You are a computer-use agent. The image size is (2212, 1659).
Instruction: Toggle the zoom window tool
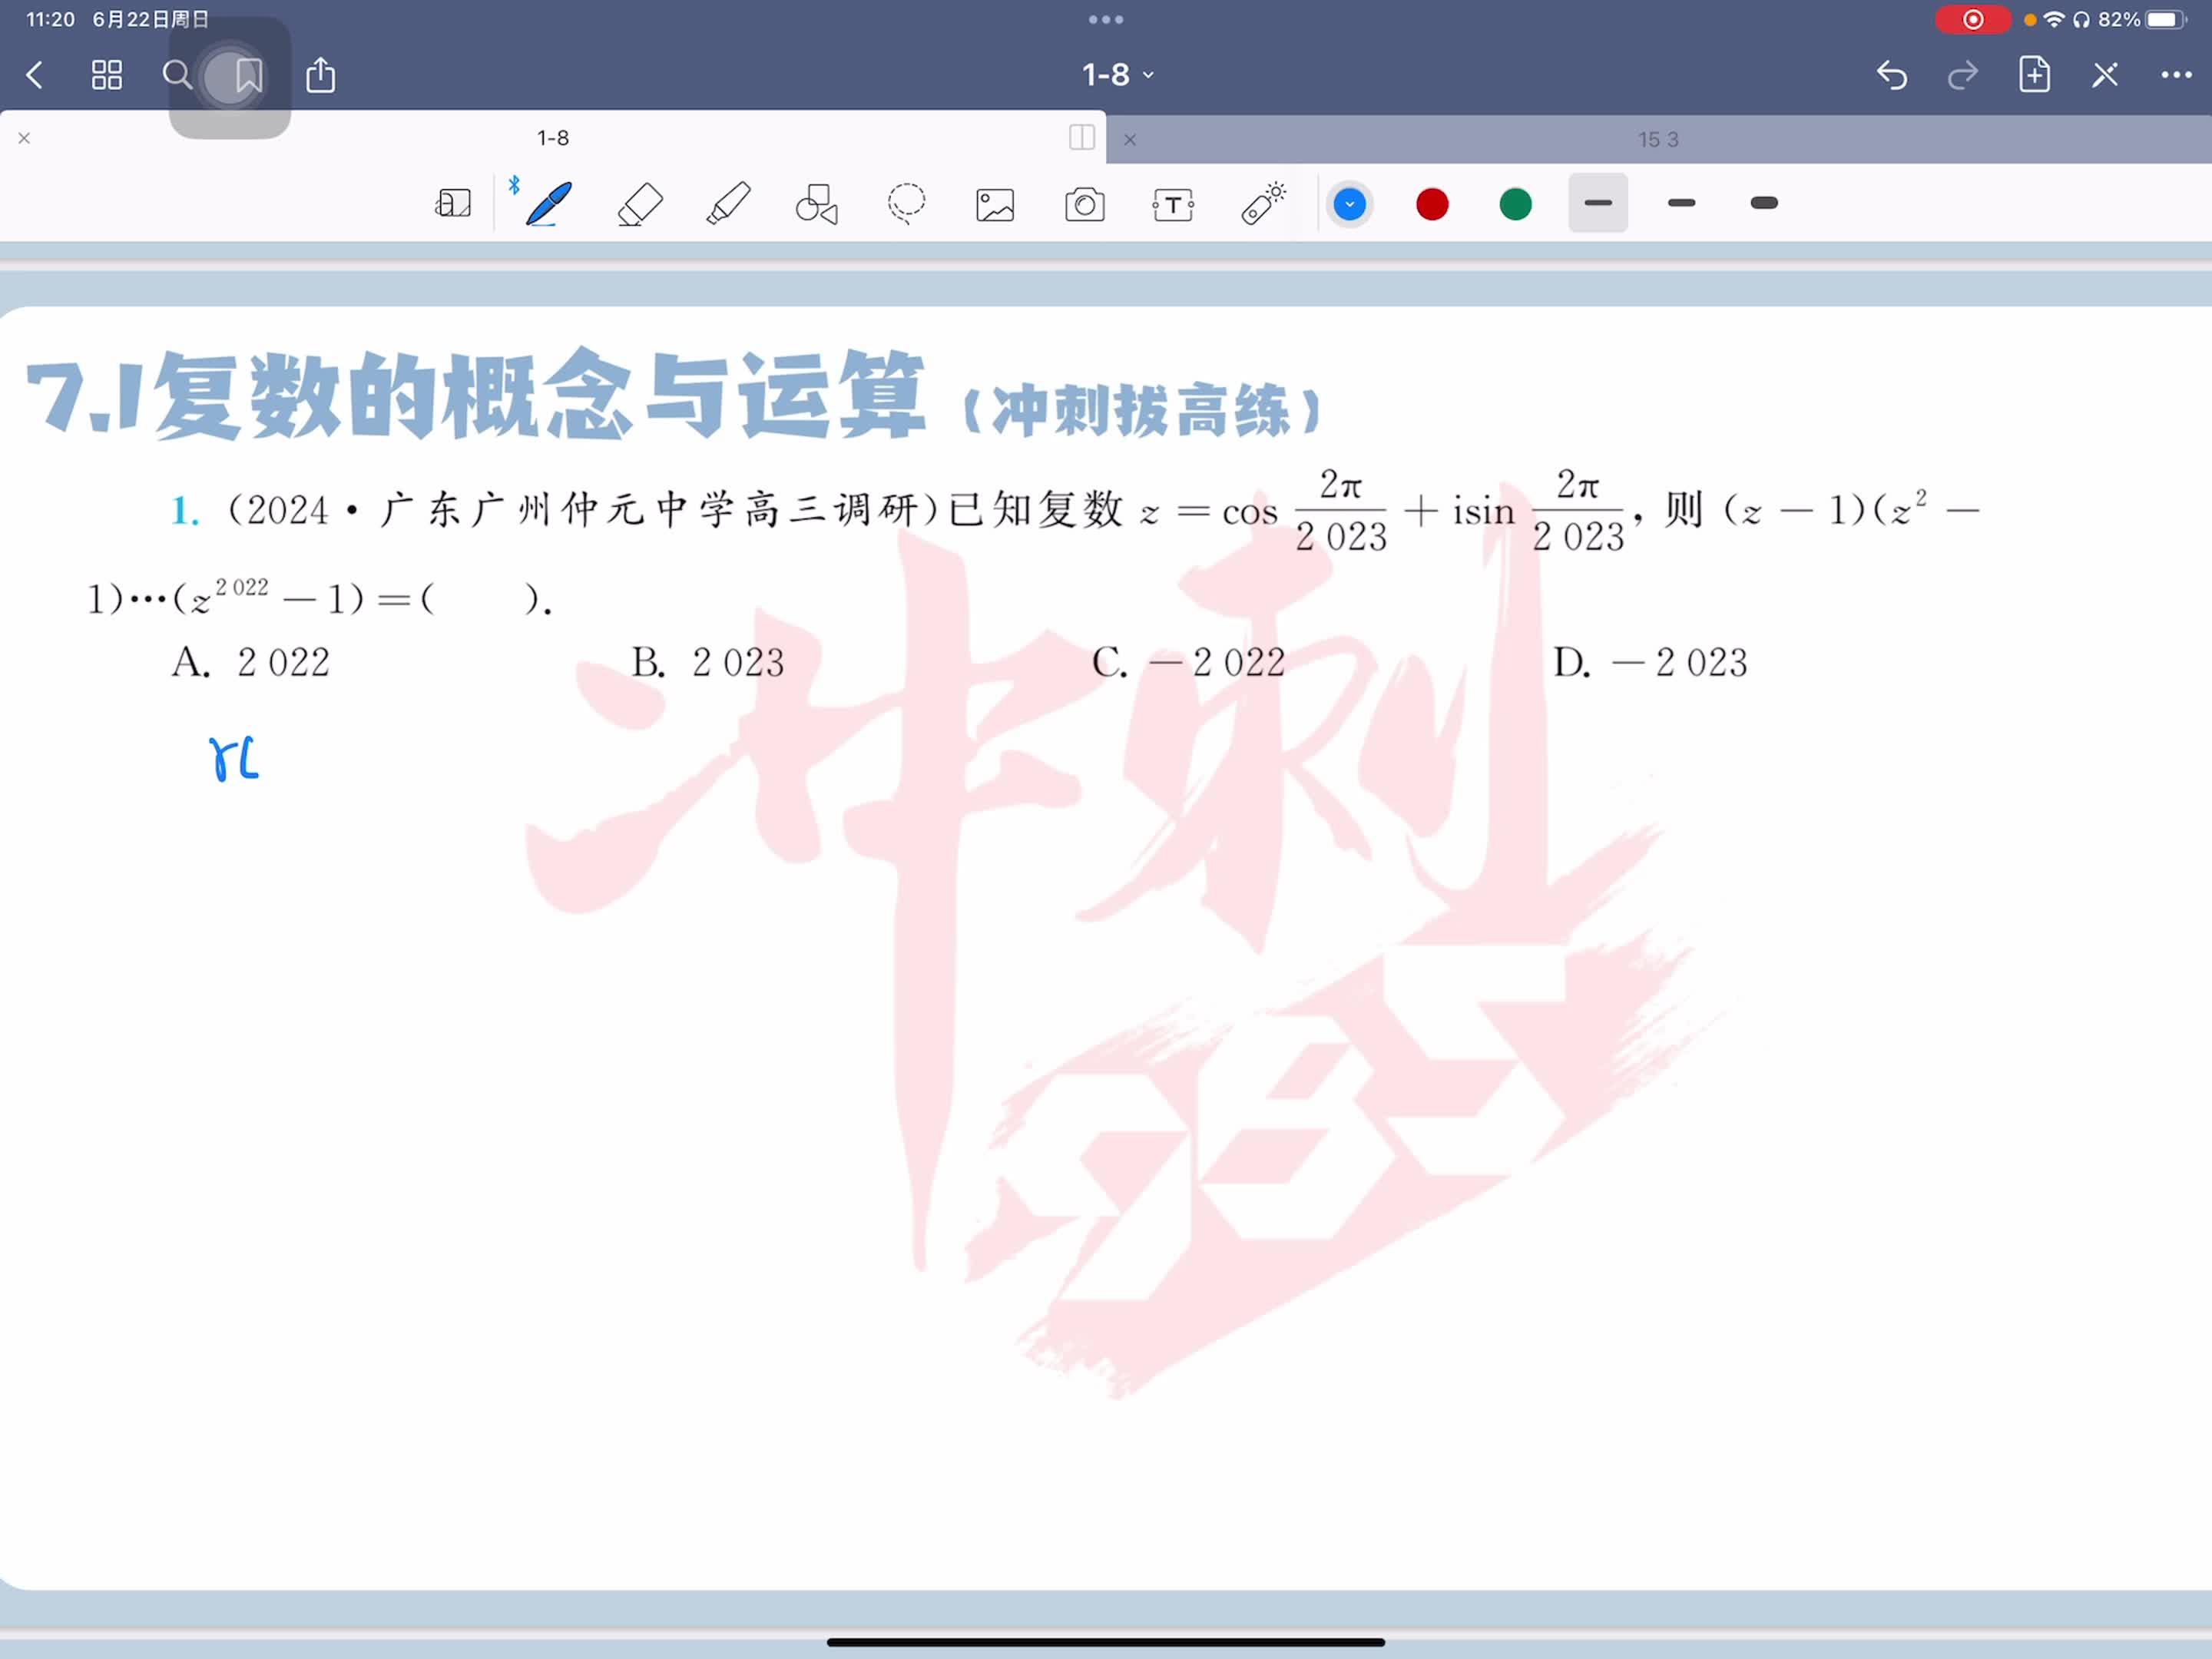pos(453,204)
